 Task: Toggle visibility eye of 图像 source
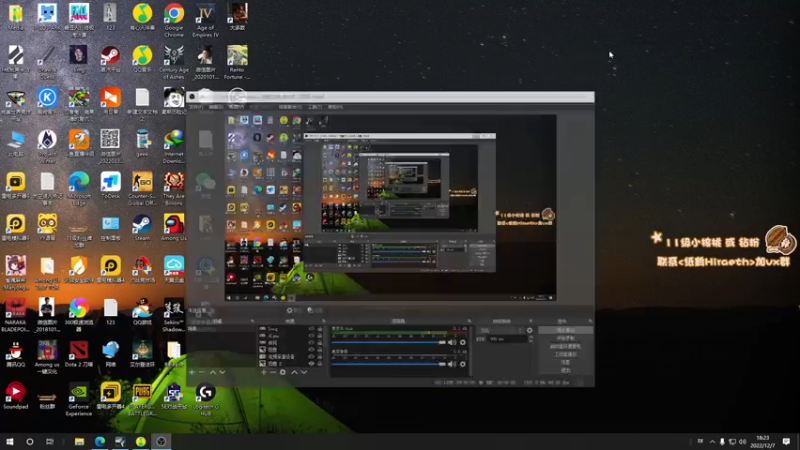click(x=311, y=349)
